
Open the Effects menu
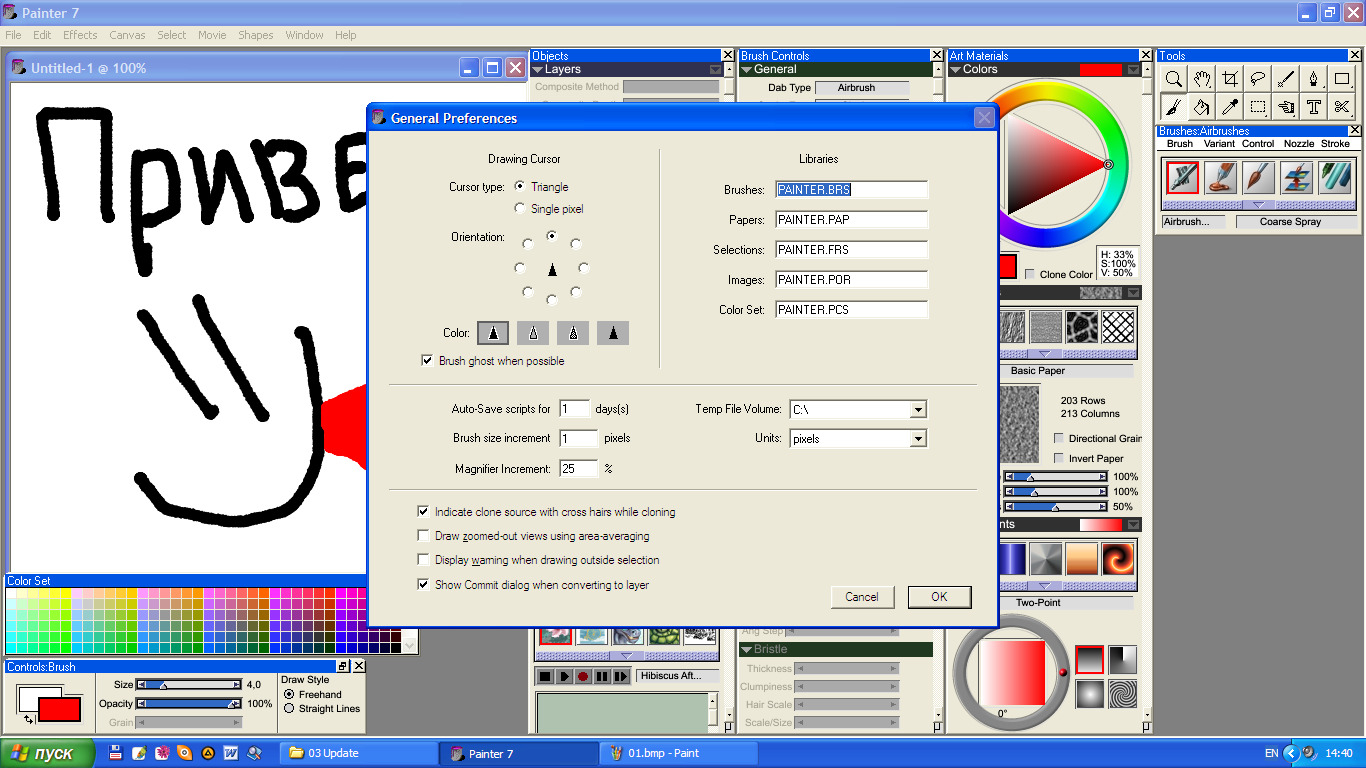[80, 35]
